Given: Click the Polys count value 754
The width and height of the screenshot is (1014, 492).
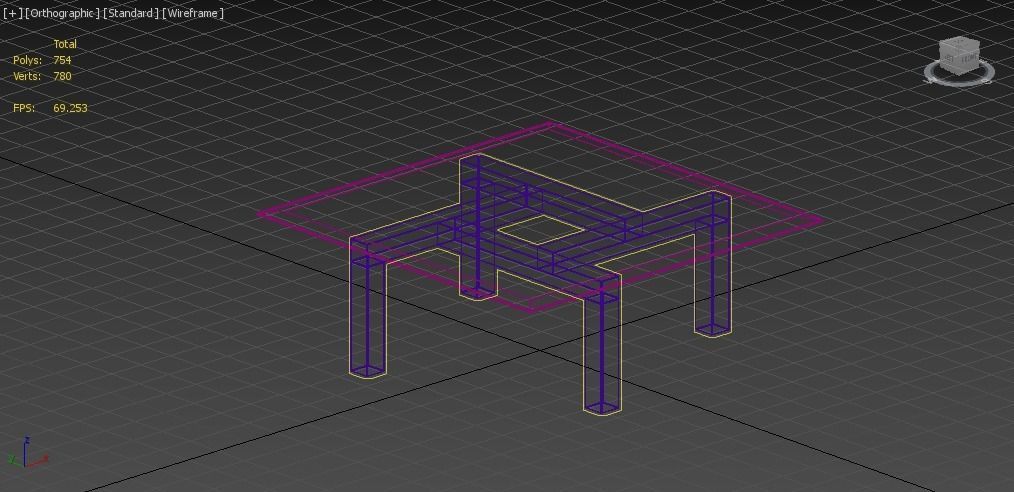Looking at the screenshot, I should [x=62, y=60].
